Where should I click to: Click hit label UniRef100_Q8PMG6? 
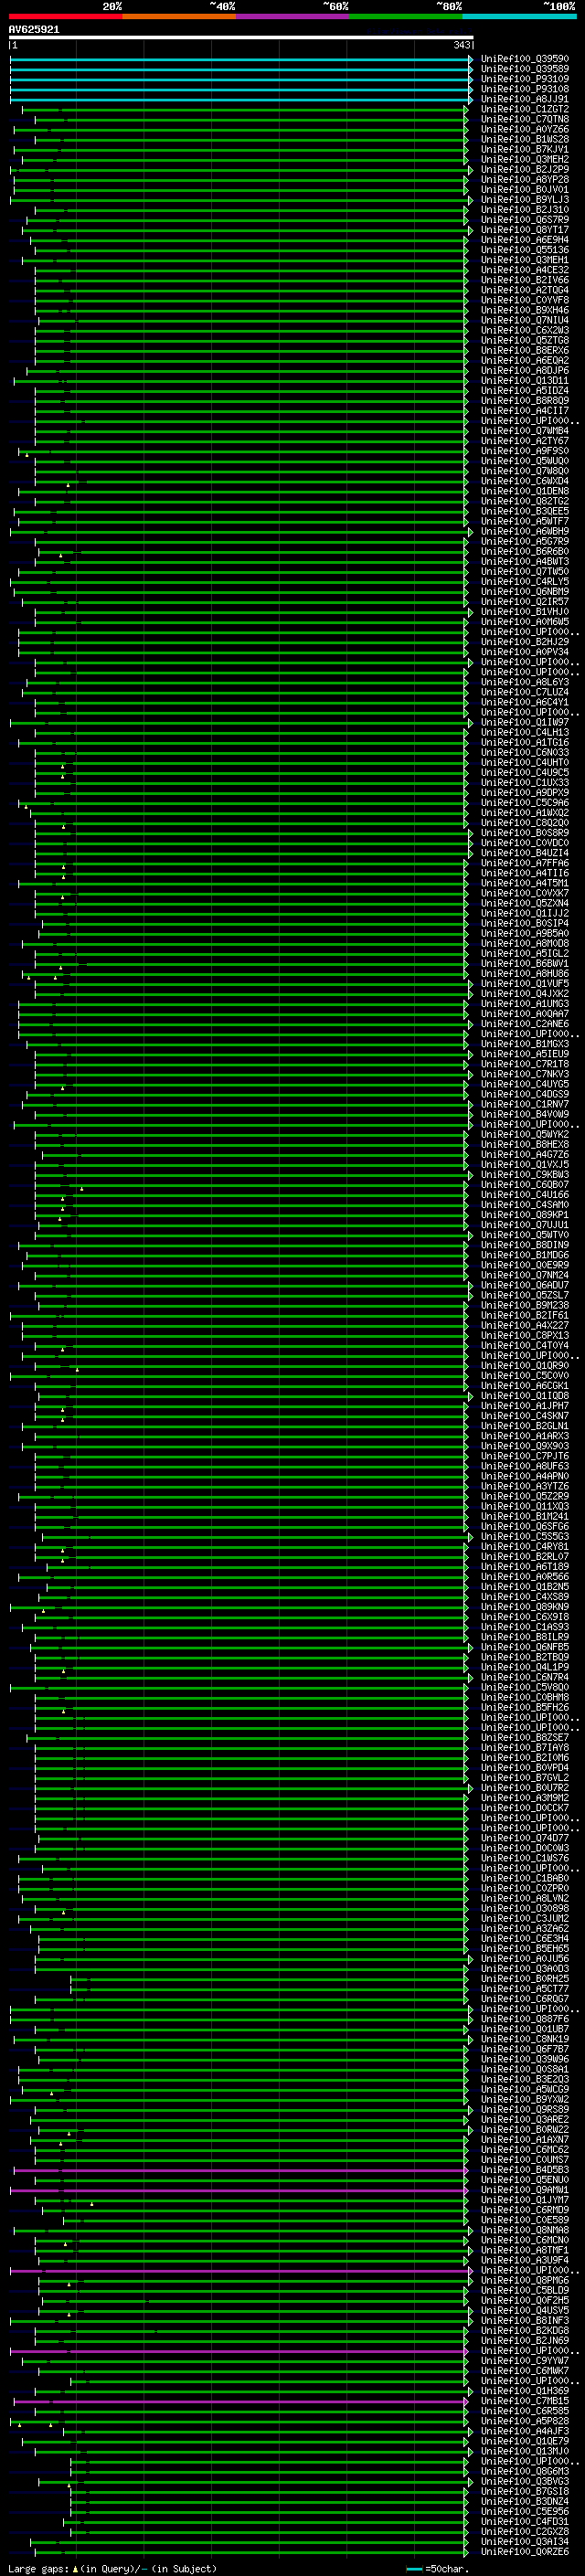click(x=525, y=2280)
